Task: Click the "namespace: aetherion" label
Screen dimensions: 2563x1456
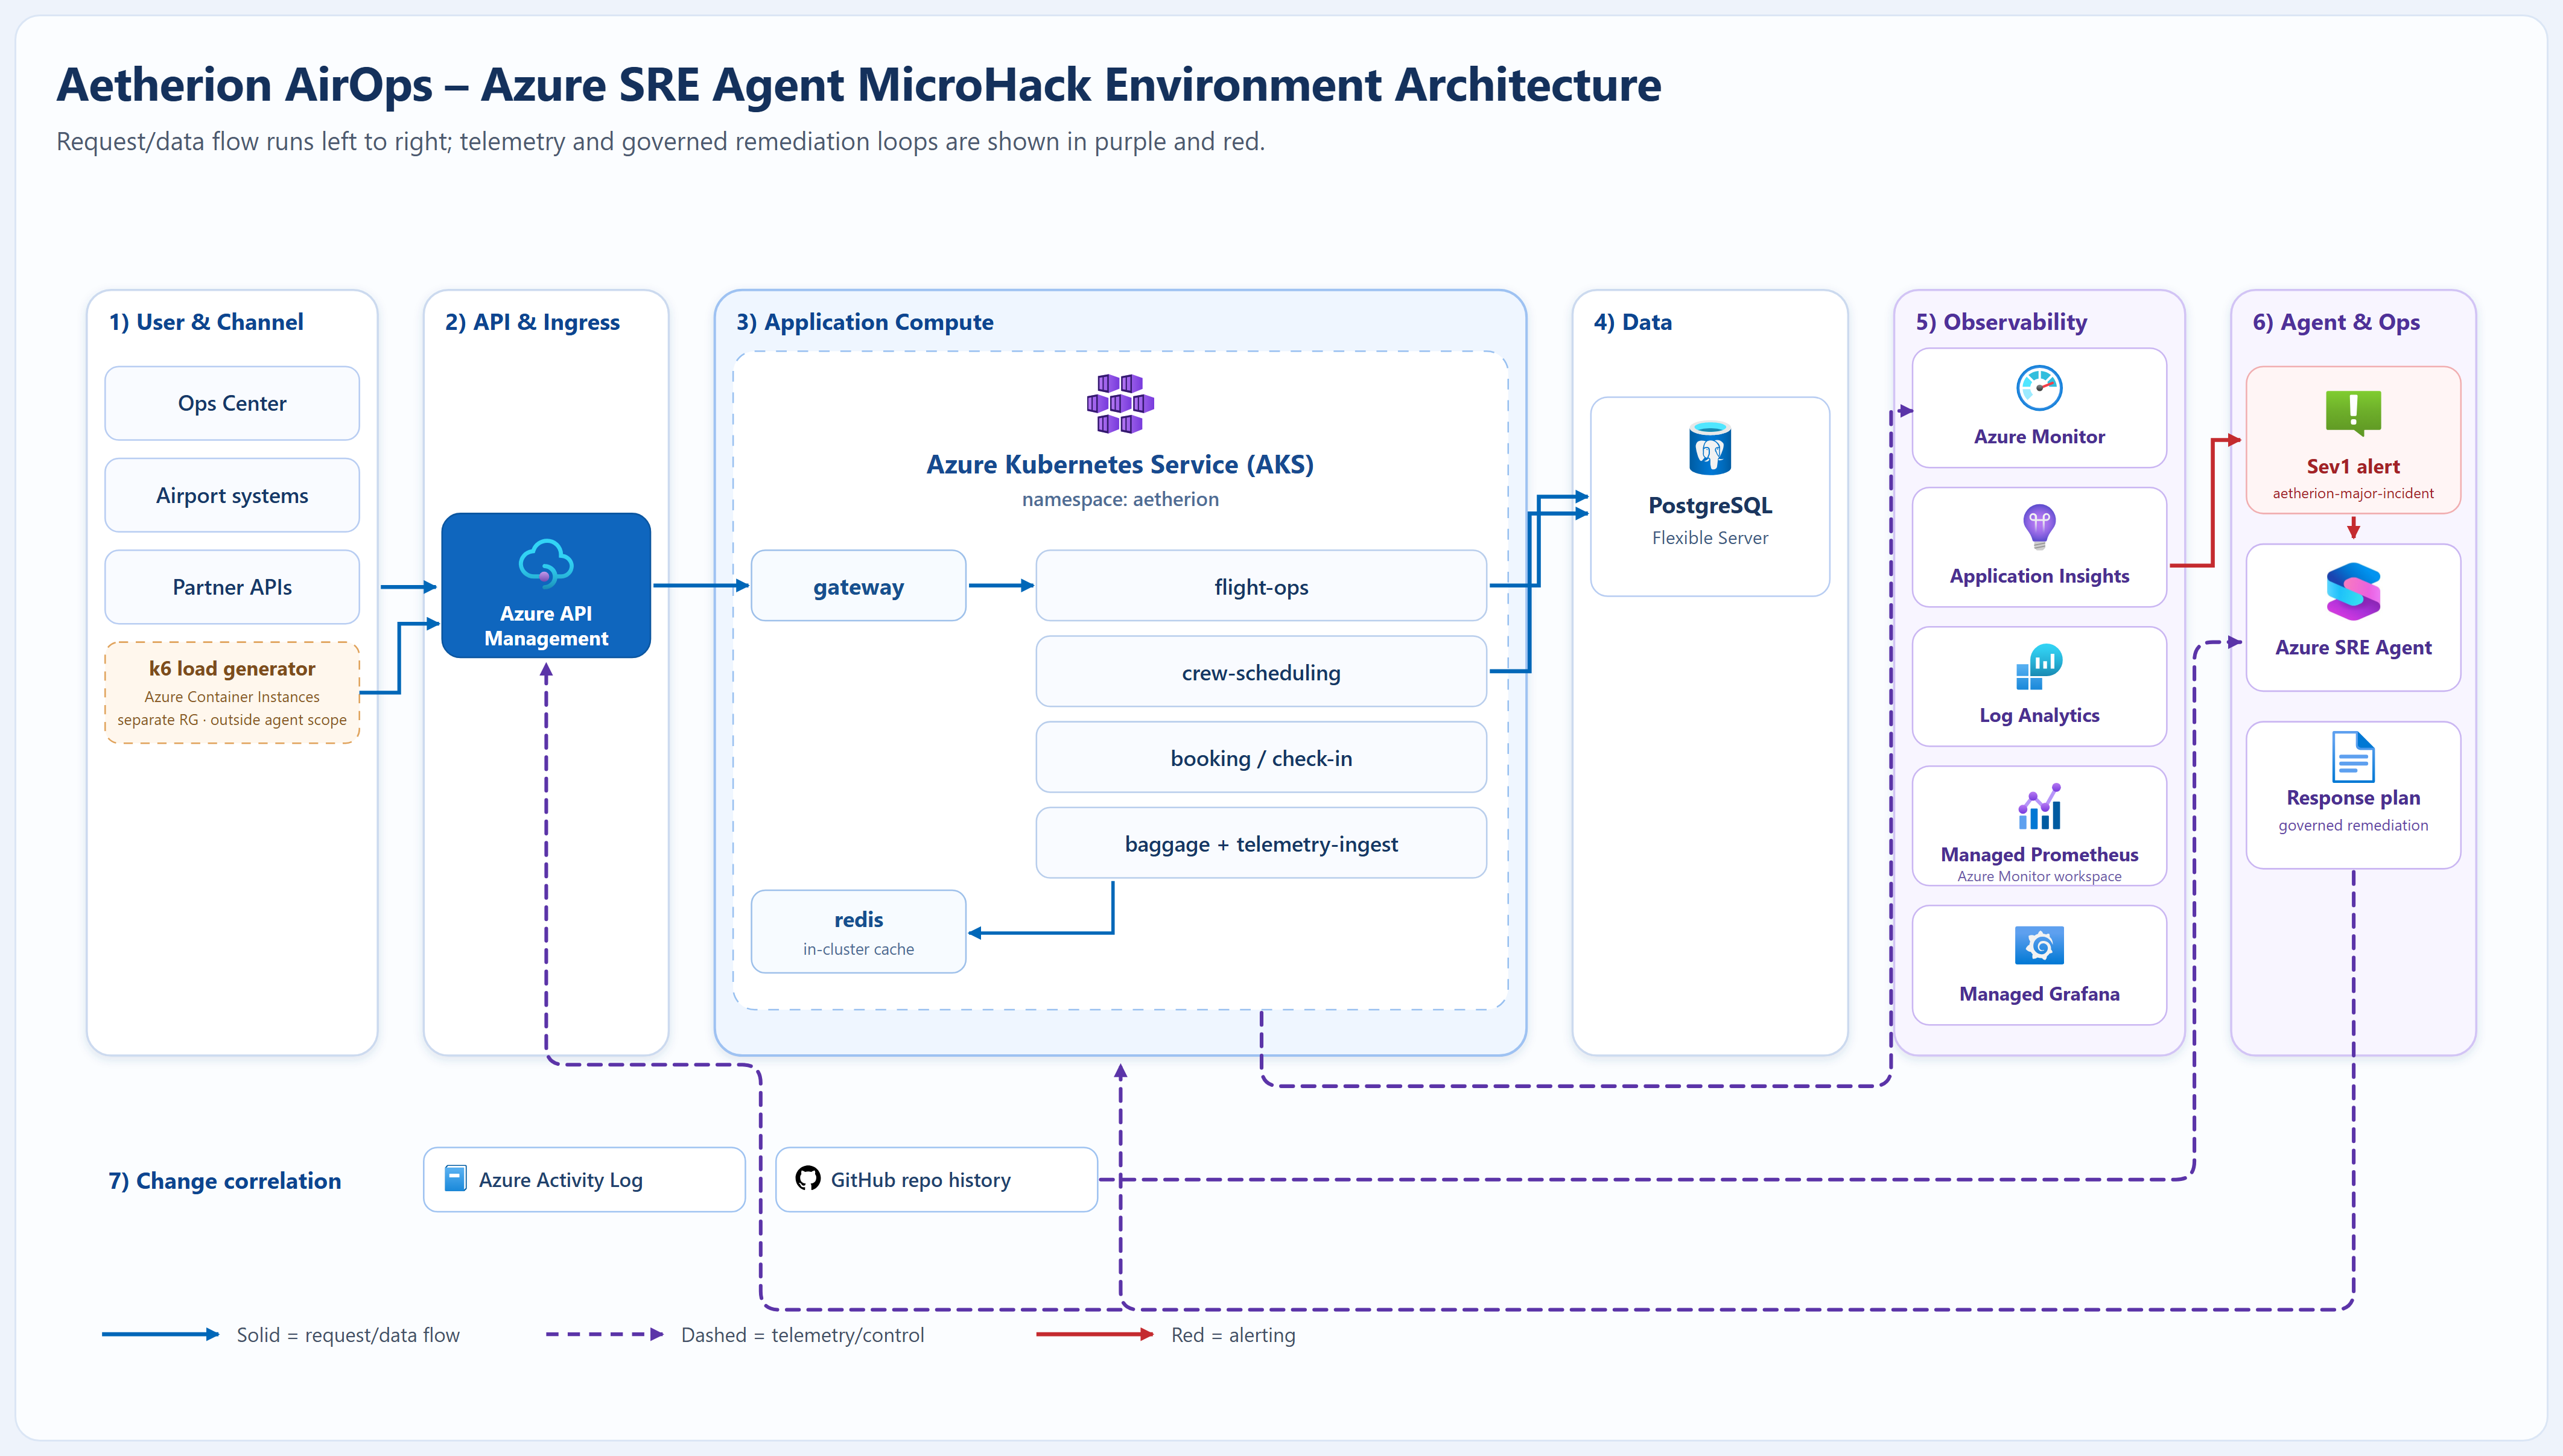Action: click(x=1120, y=499)
